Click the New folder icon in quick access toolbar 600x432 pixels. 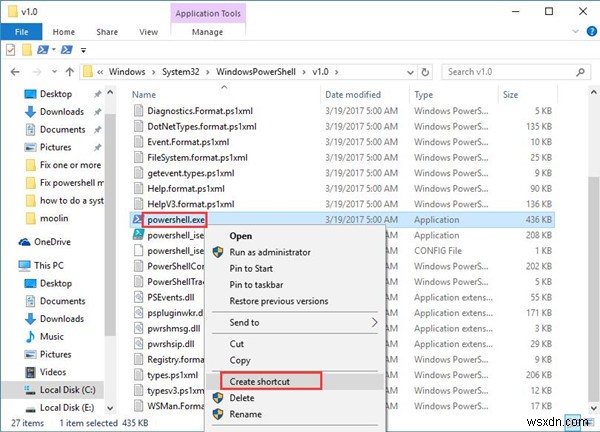[26, 50]
